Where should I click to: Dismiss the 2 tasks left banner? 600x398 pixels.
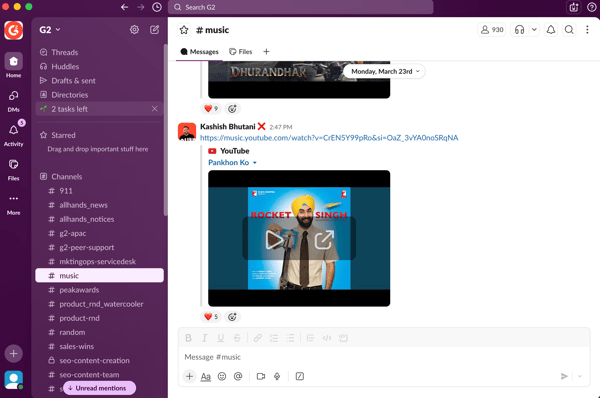[155, 109]
